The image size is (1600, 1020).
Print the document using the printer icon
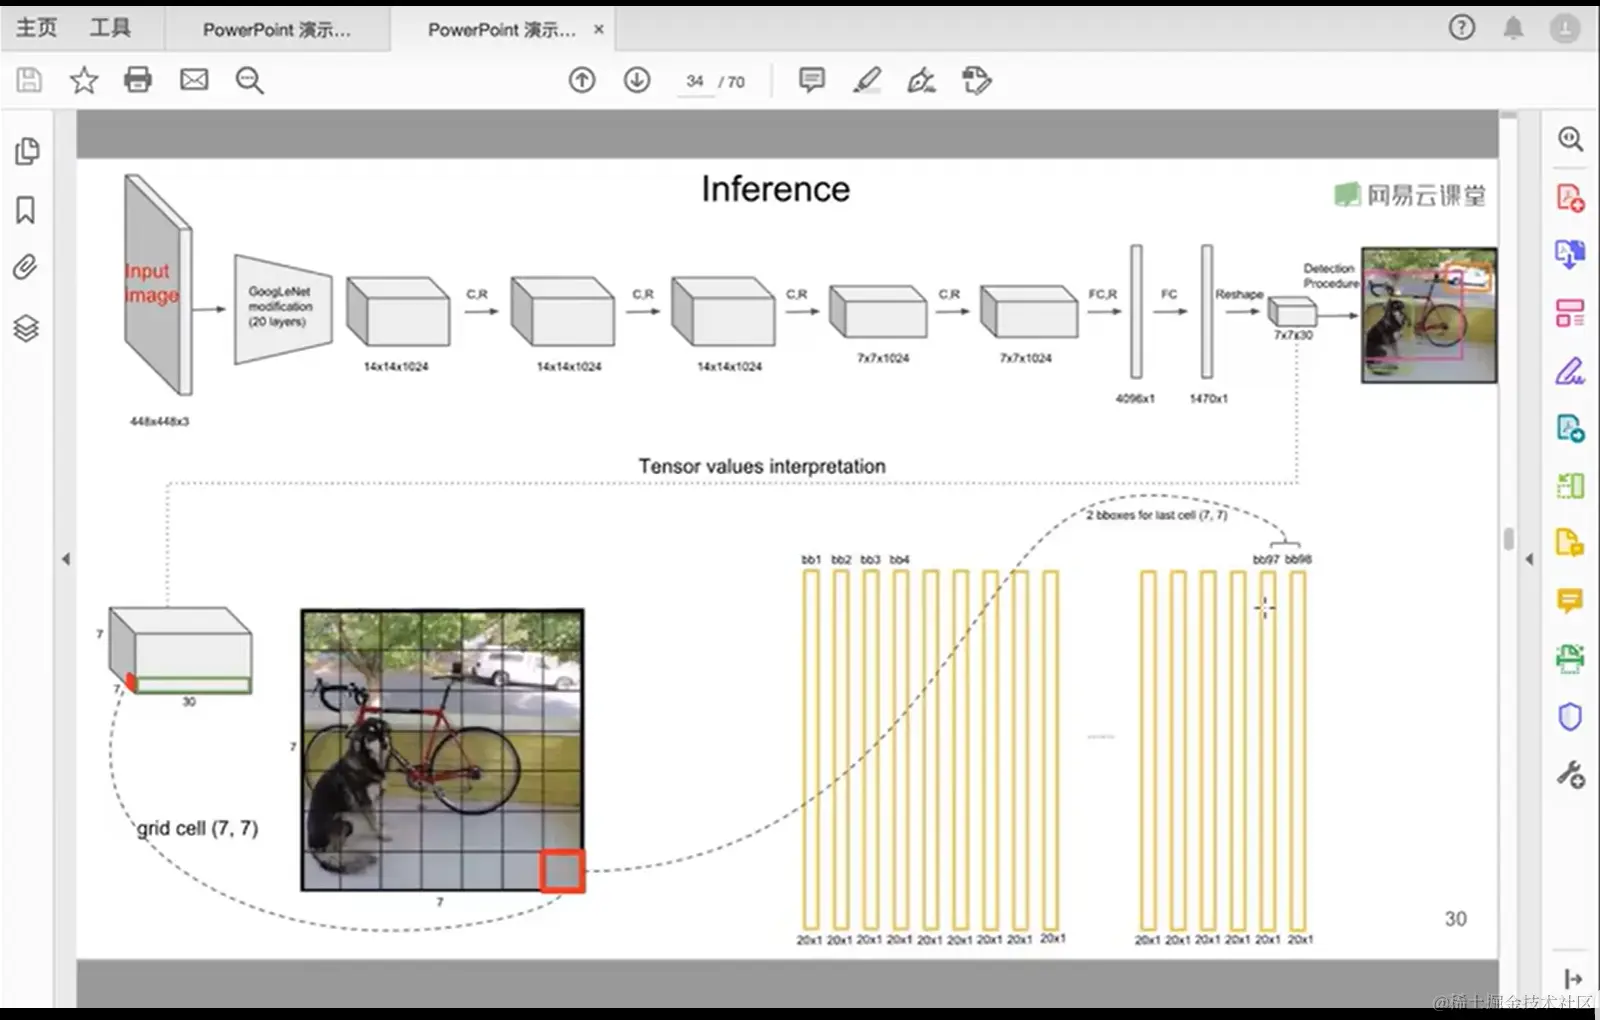tap(138, 80)
